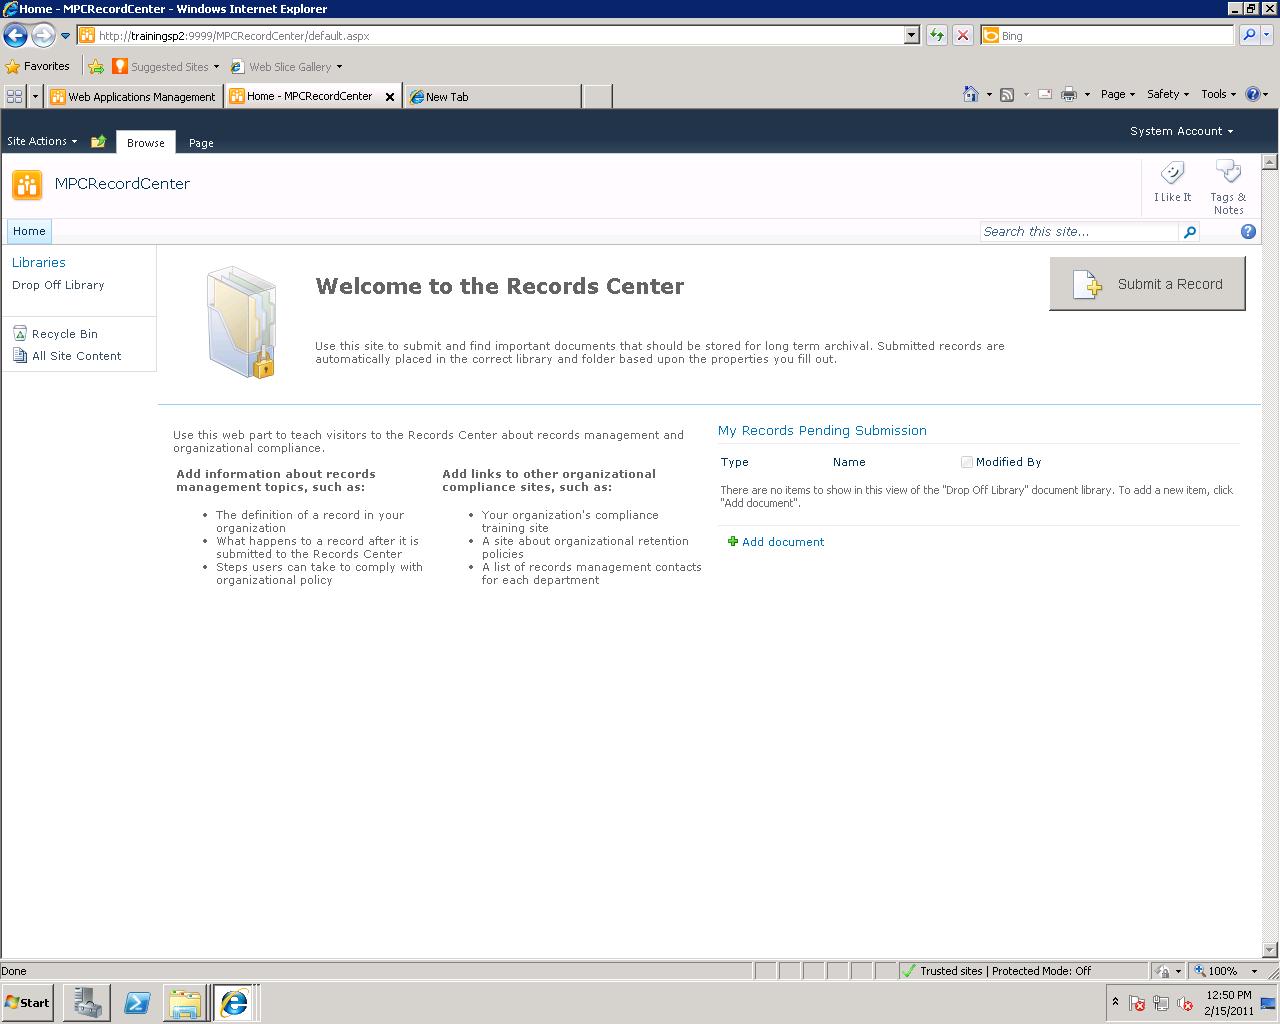
Task: Click the Add to Favorites star icon
Action: (x=96, y=66)
